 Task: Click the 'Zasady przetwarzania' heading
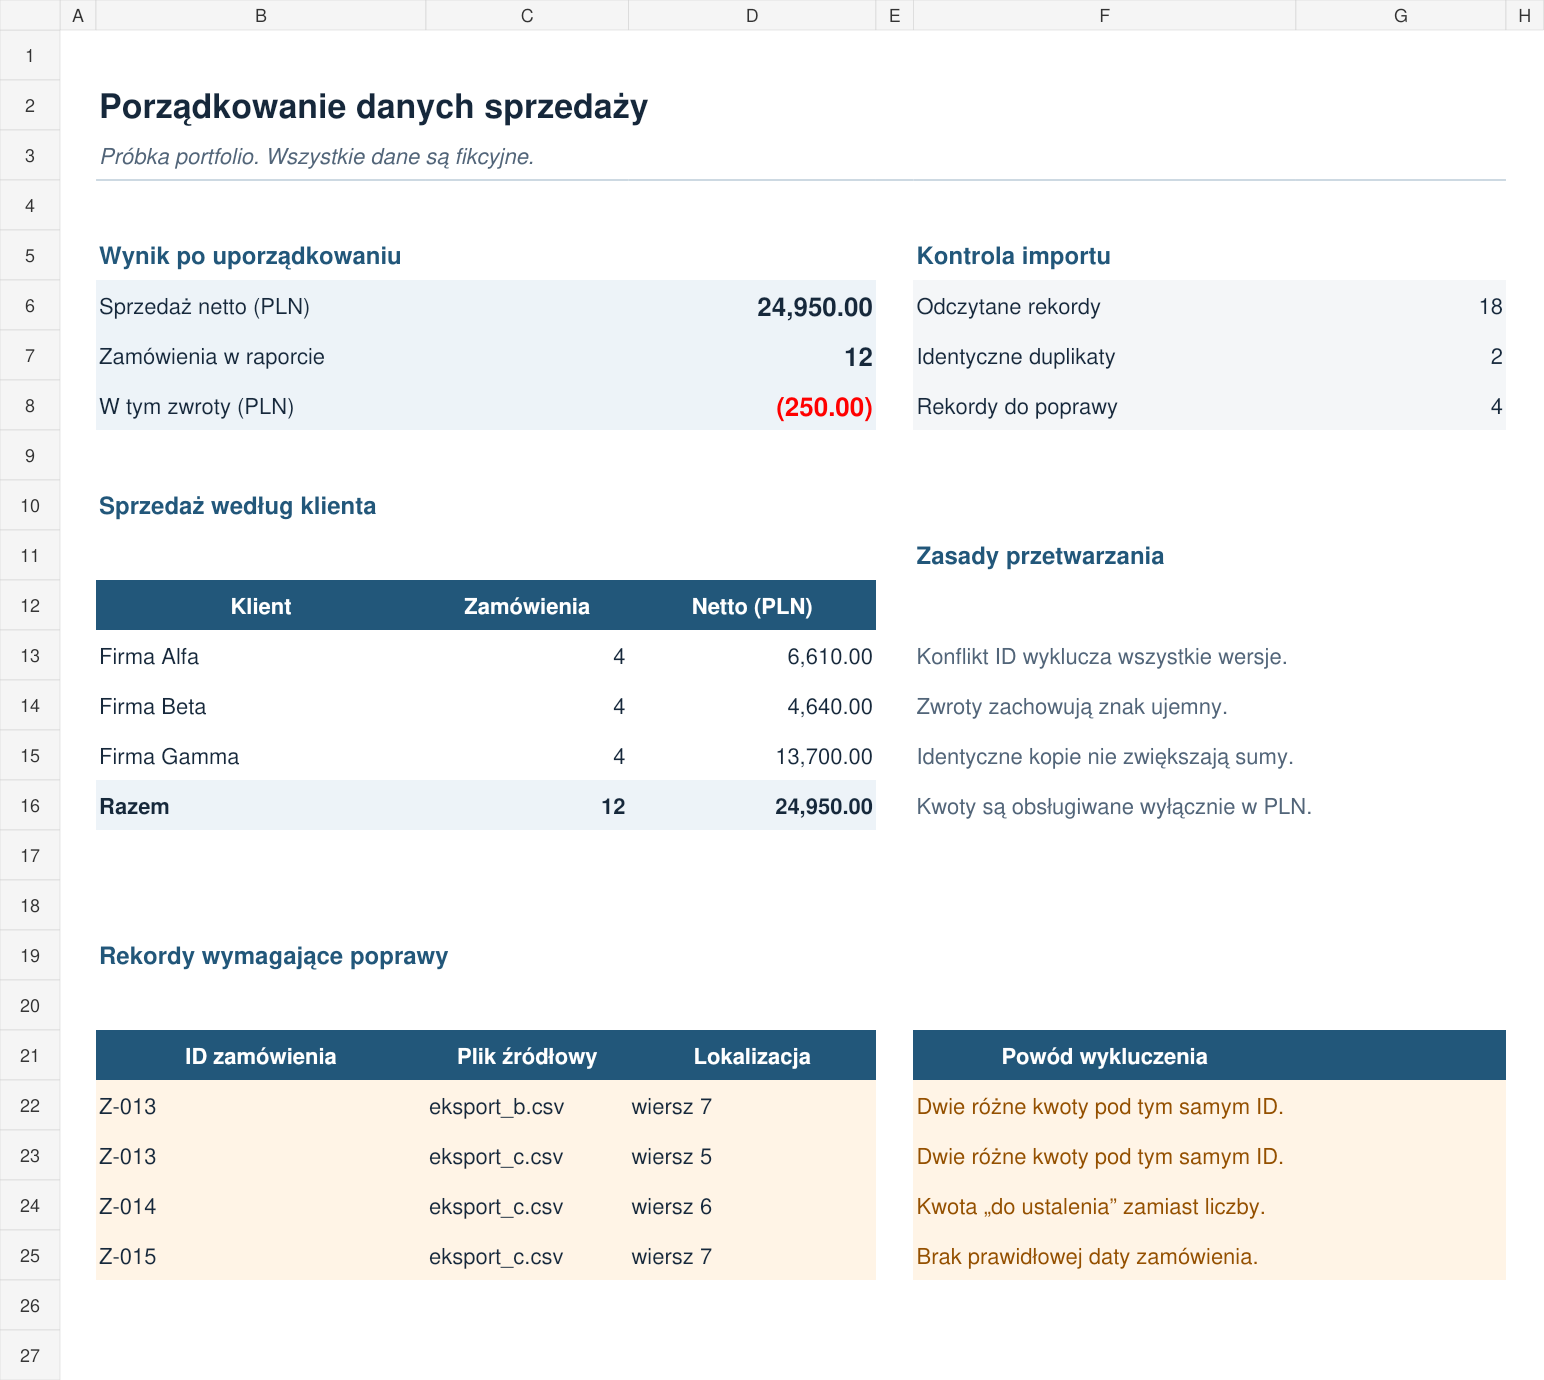(x=1040, y=556)
